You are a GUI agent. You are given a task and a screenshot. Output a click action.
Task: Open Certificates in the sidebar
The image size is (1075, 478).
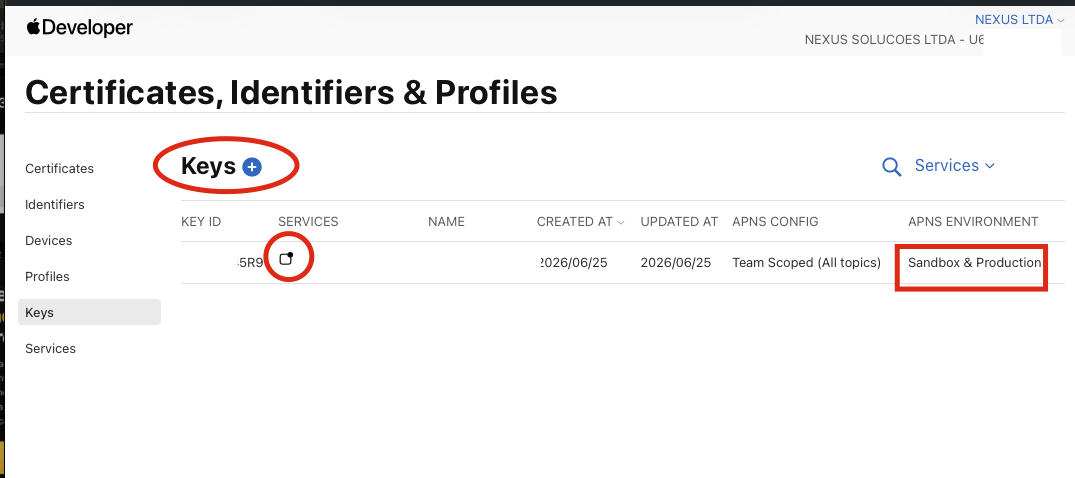[60, 168]
